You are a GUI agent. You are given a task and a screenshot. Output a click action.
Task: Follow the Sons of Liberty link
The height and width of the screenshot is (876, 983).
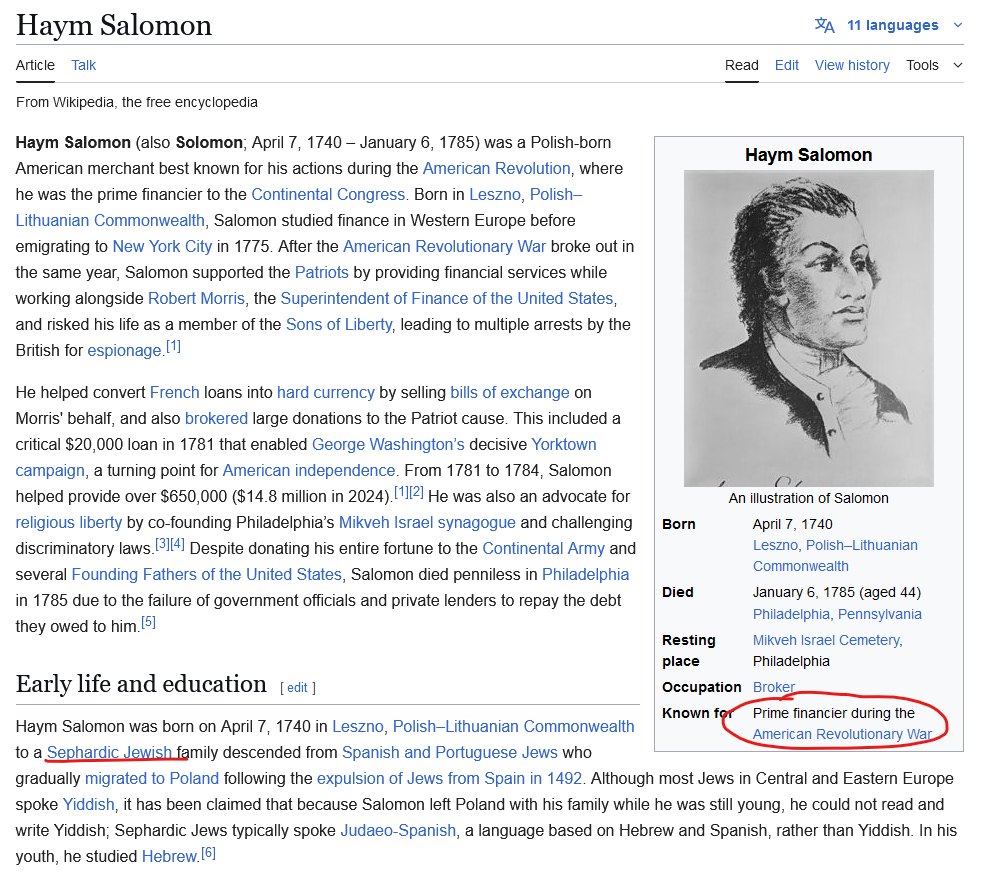pyautogui.click(x=339, y=324)
